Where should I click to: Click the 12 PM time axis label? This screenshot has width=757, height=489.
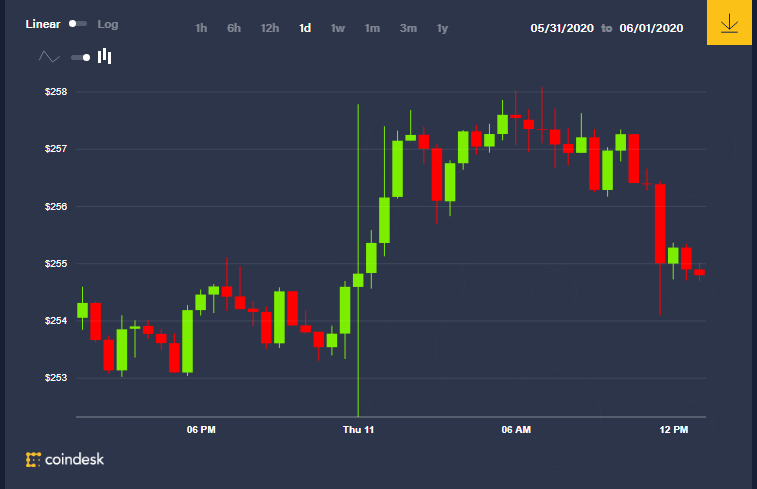674,430
